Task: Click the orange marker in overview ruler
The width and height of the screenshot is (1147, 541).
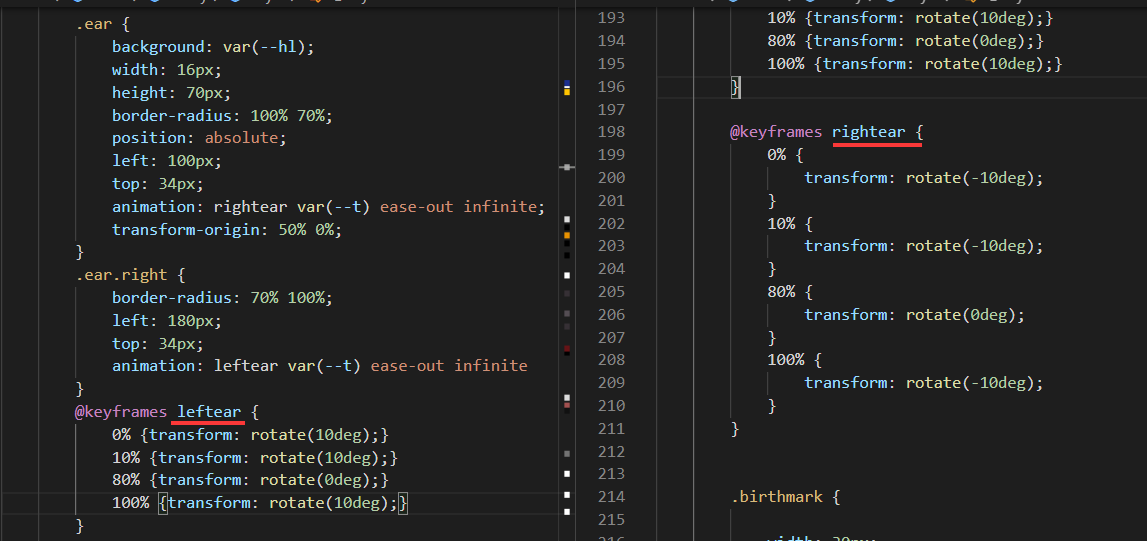Action: coord(567,235)
